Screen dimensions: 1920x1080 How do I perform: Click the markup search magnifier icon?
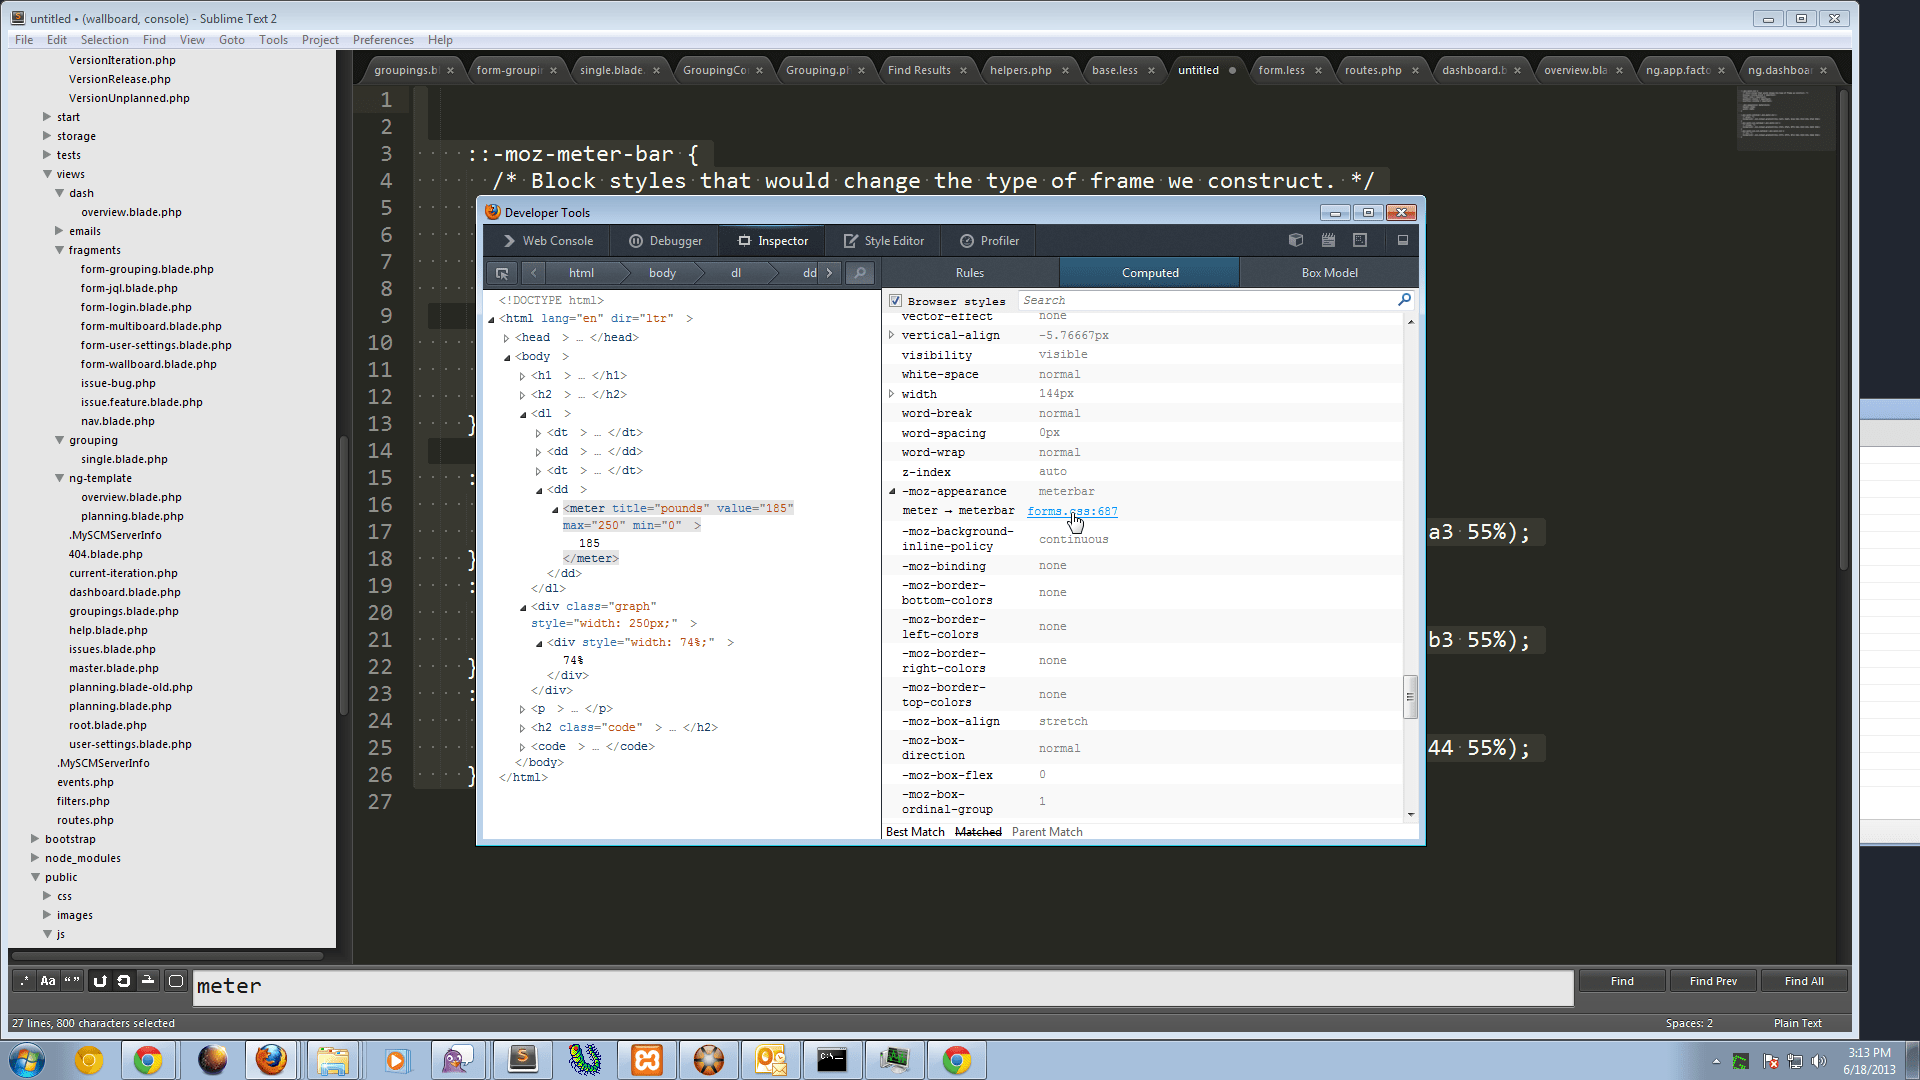pos(859,273)
